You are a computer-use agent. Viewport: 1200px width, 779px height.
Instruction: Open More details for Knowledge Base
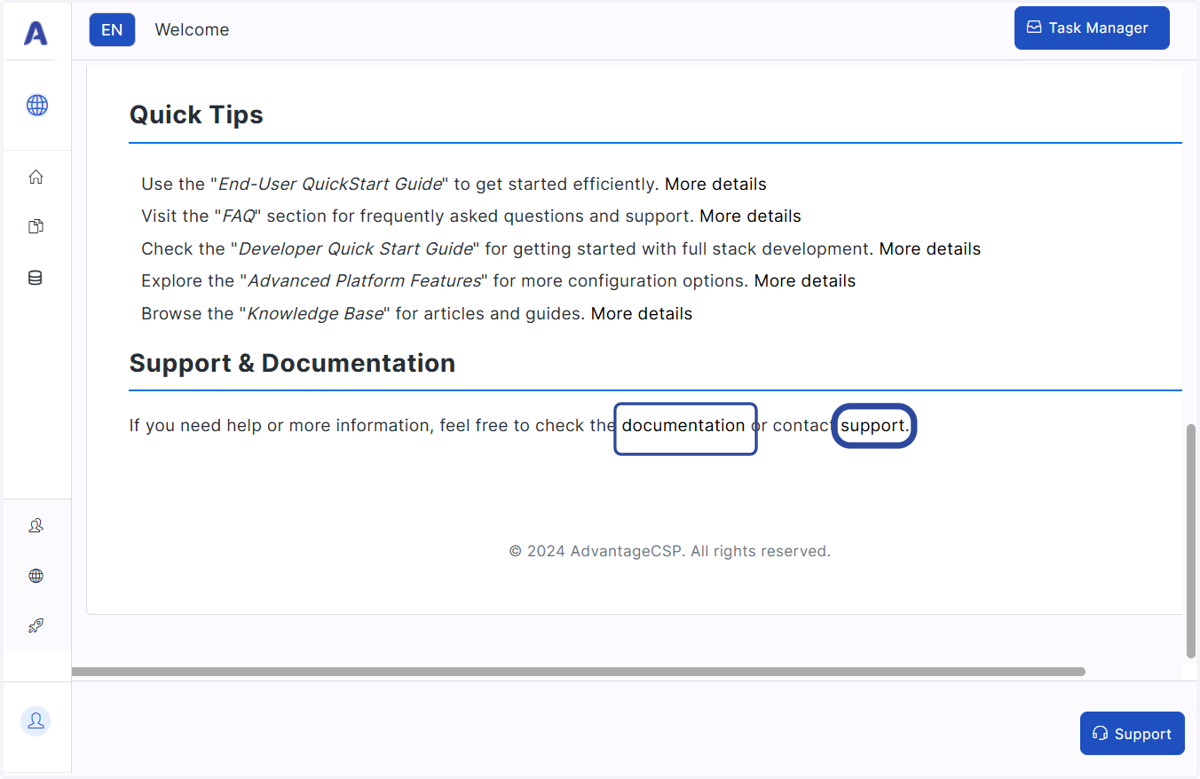(x=642, y=313)
